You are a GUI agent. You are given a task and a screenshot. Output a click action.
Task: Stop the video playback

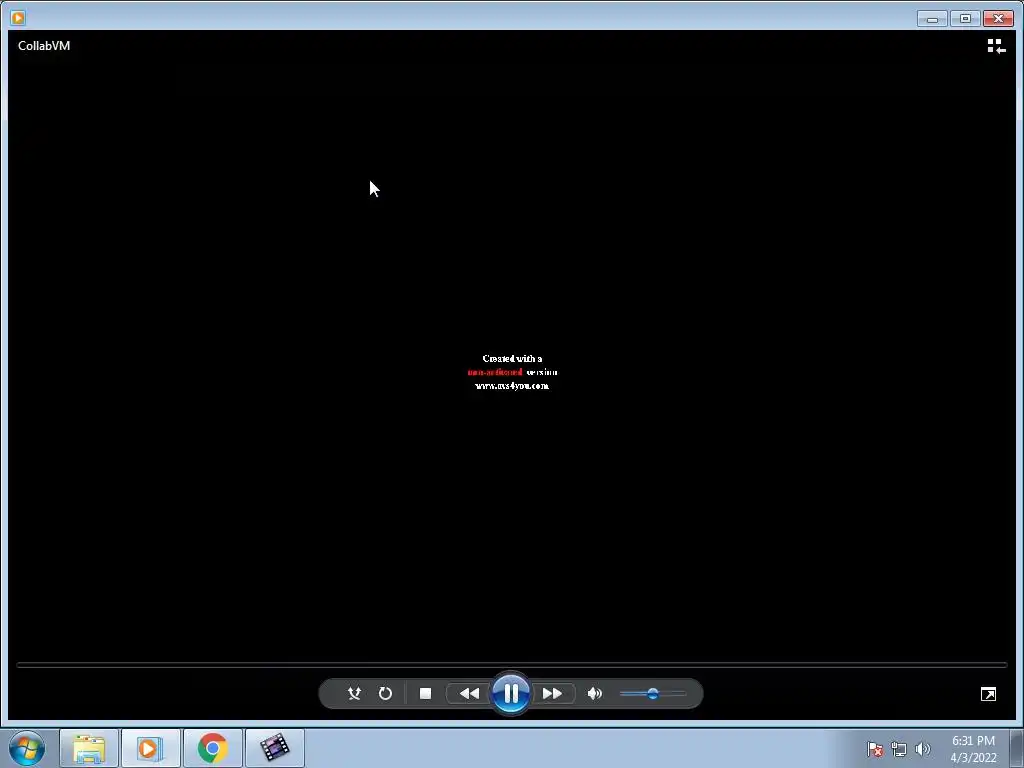[425, 694]
